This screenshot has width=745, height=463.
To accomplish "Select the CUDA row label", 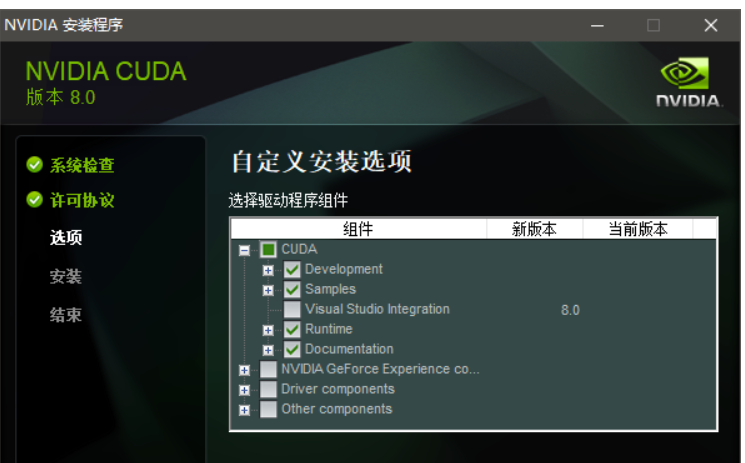I will tap(299, 249).
